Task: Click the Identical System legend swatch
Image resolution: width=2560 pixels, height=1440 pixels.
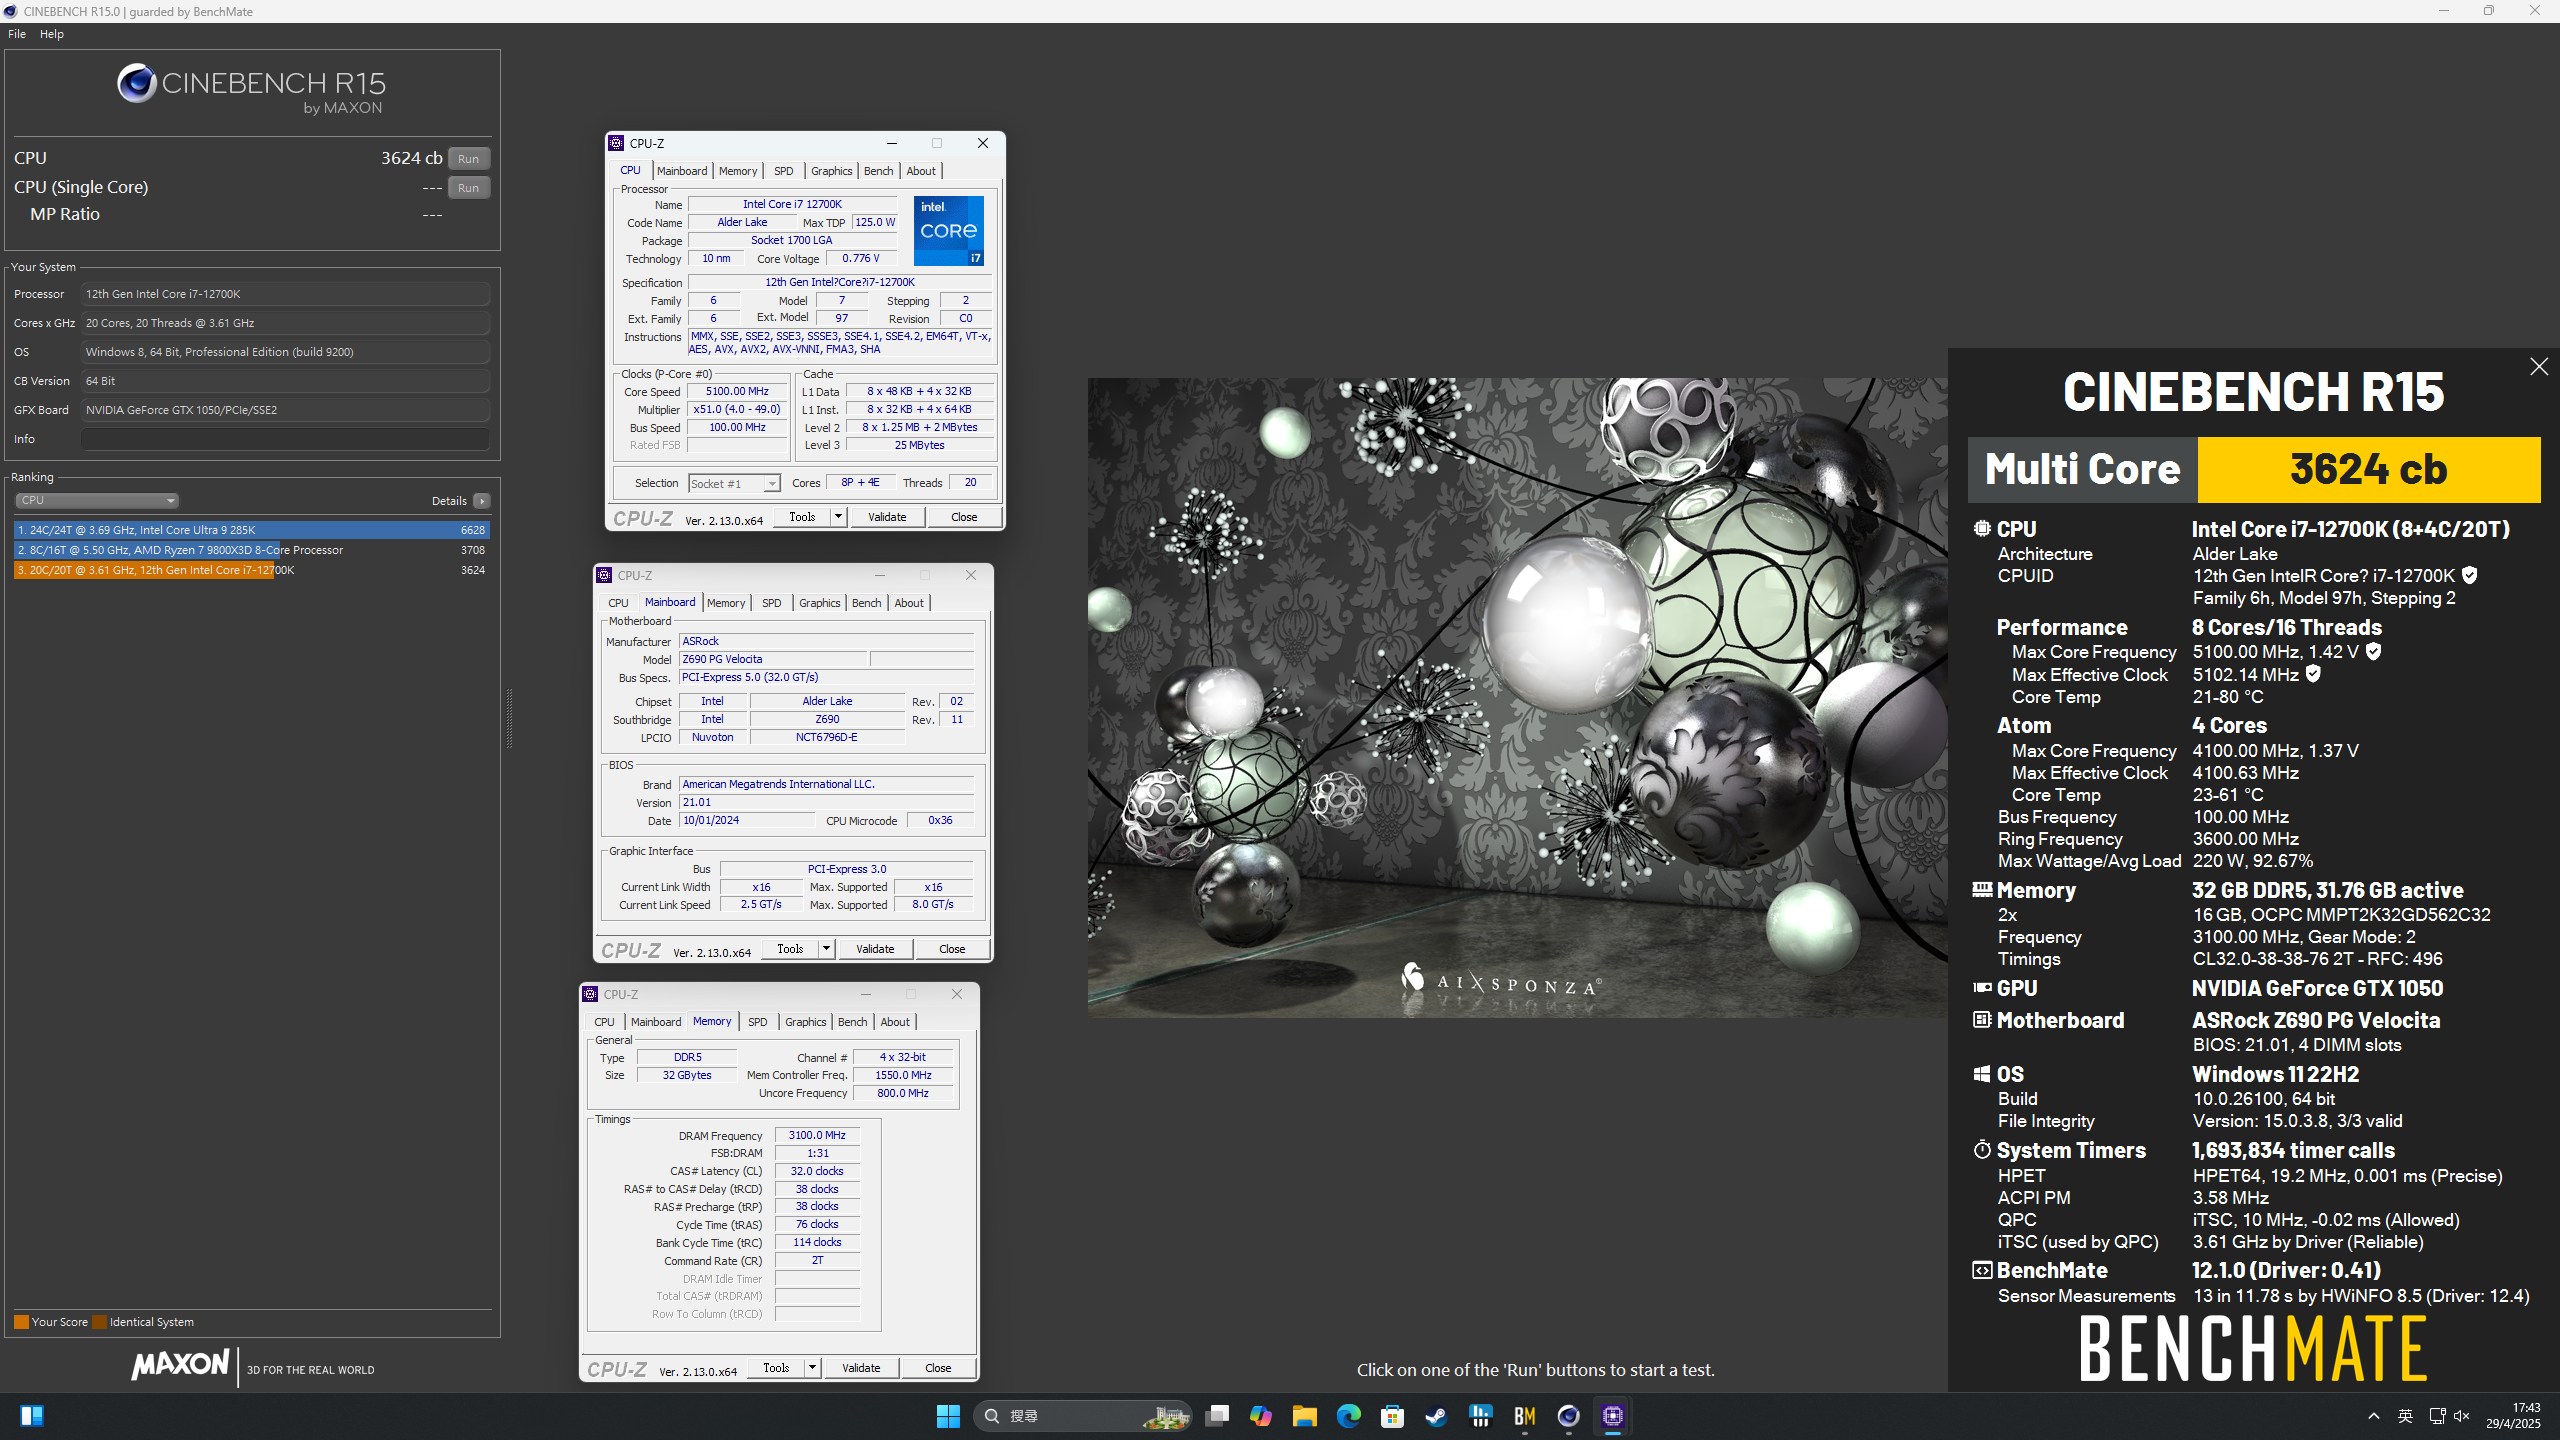Action: click(x=99, y=1322)
